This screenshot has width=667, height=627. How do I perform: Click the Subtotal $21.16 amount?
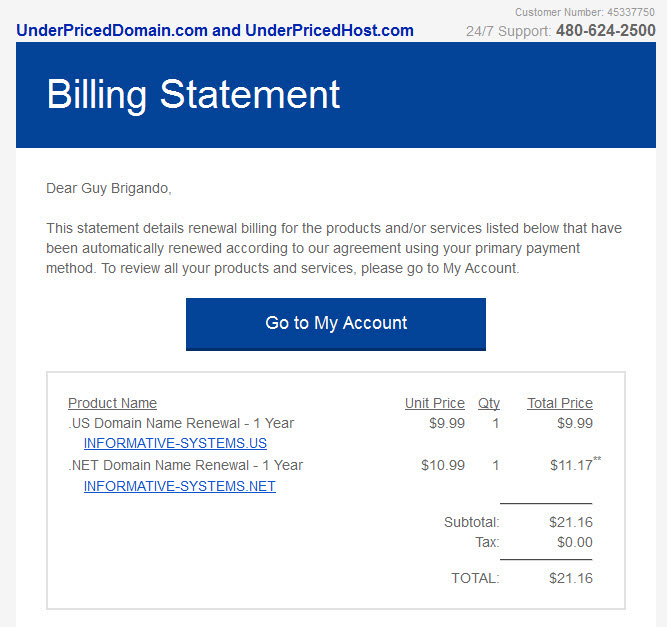pos(571,522)
